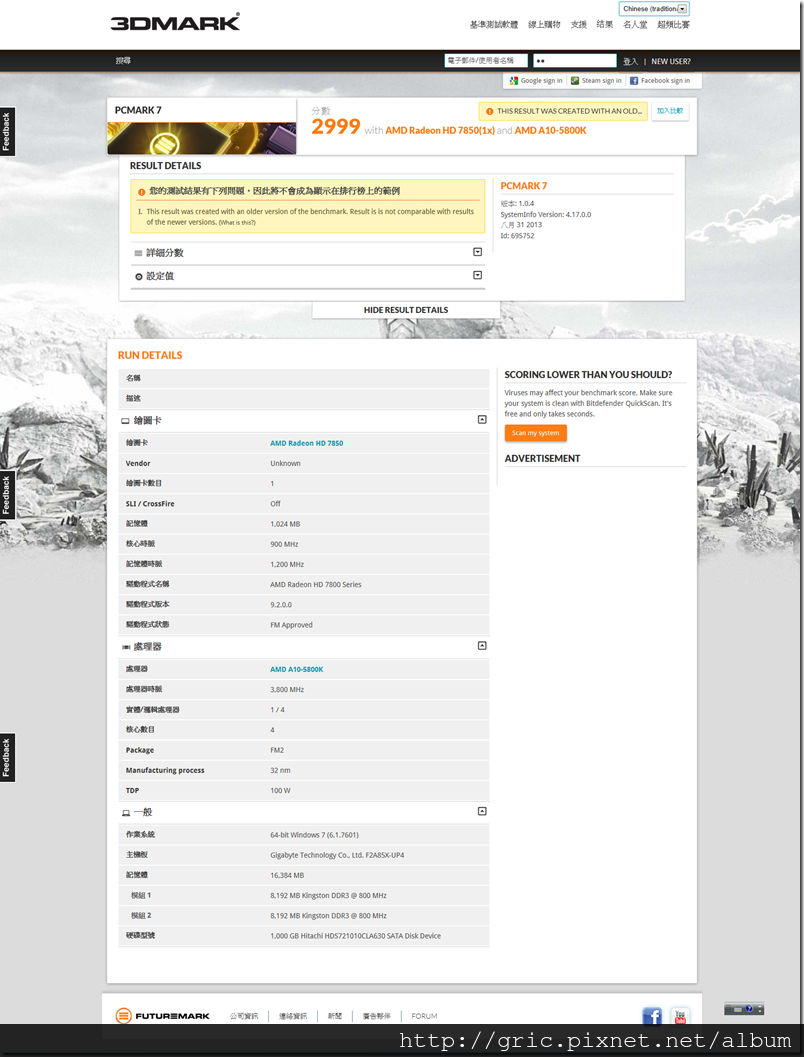Image resolution: width=804 pixels, height=1057 pixels.
Task: Open the 廣告夥伴 footer link
Action: pyautogui.click(x=377, y=1017)
